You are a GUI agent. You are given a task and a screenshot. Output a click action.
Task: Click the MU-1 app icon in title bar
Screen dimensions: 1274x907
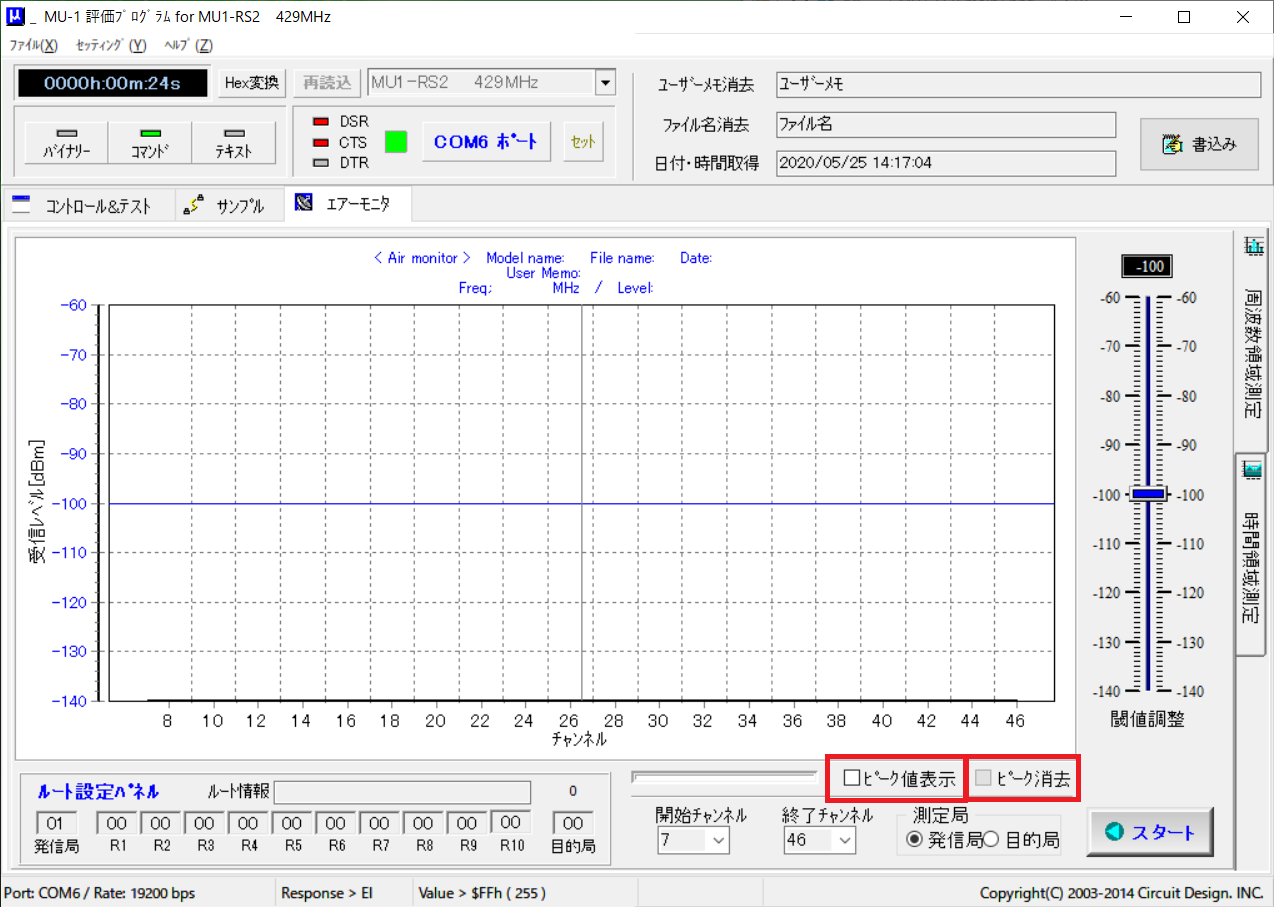coord(16,17)
